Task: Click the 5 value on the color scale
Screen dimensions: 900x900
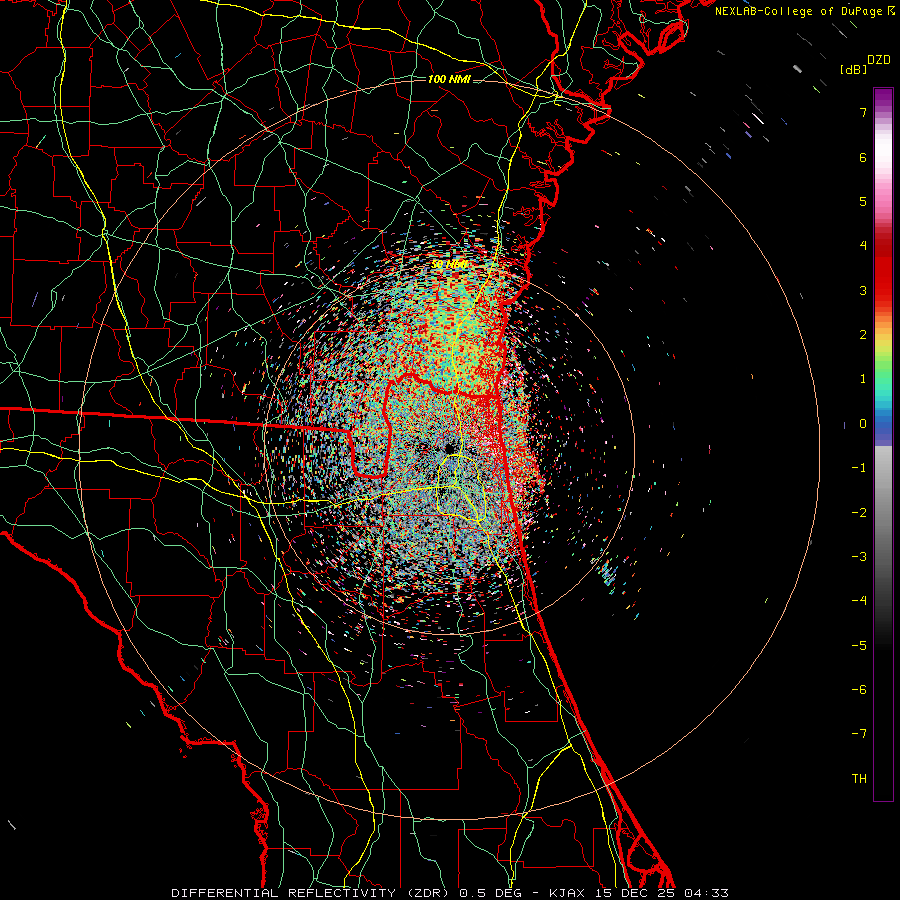Action: (863, 201)
